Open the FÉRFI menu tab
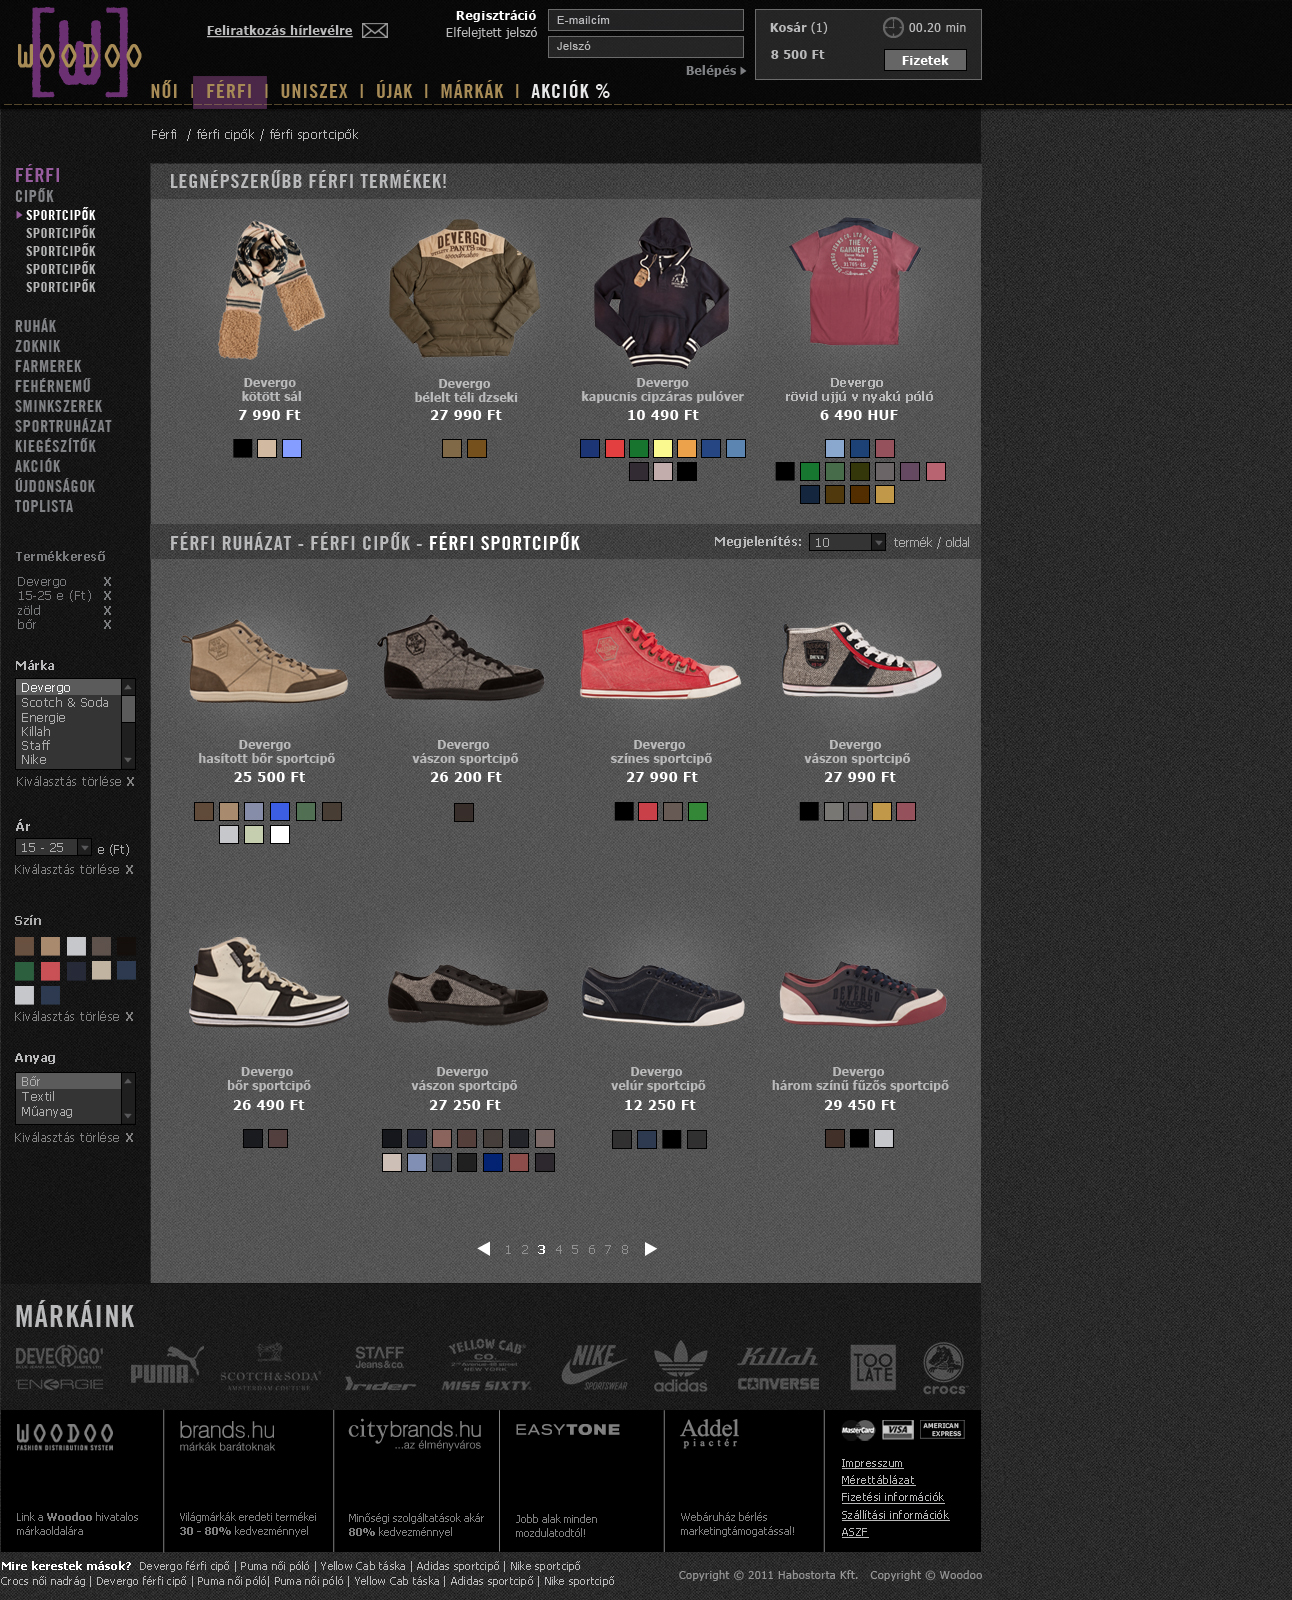This screenshot has height=1600, width=1292. pyautogui.click(x=229, y=91)
